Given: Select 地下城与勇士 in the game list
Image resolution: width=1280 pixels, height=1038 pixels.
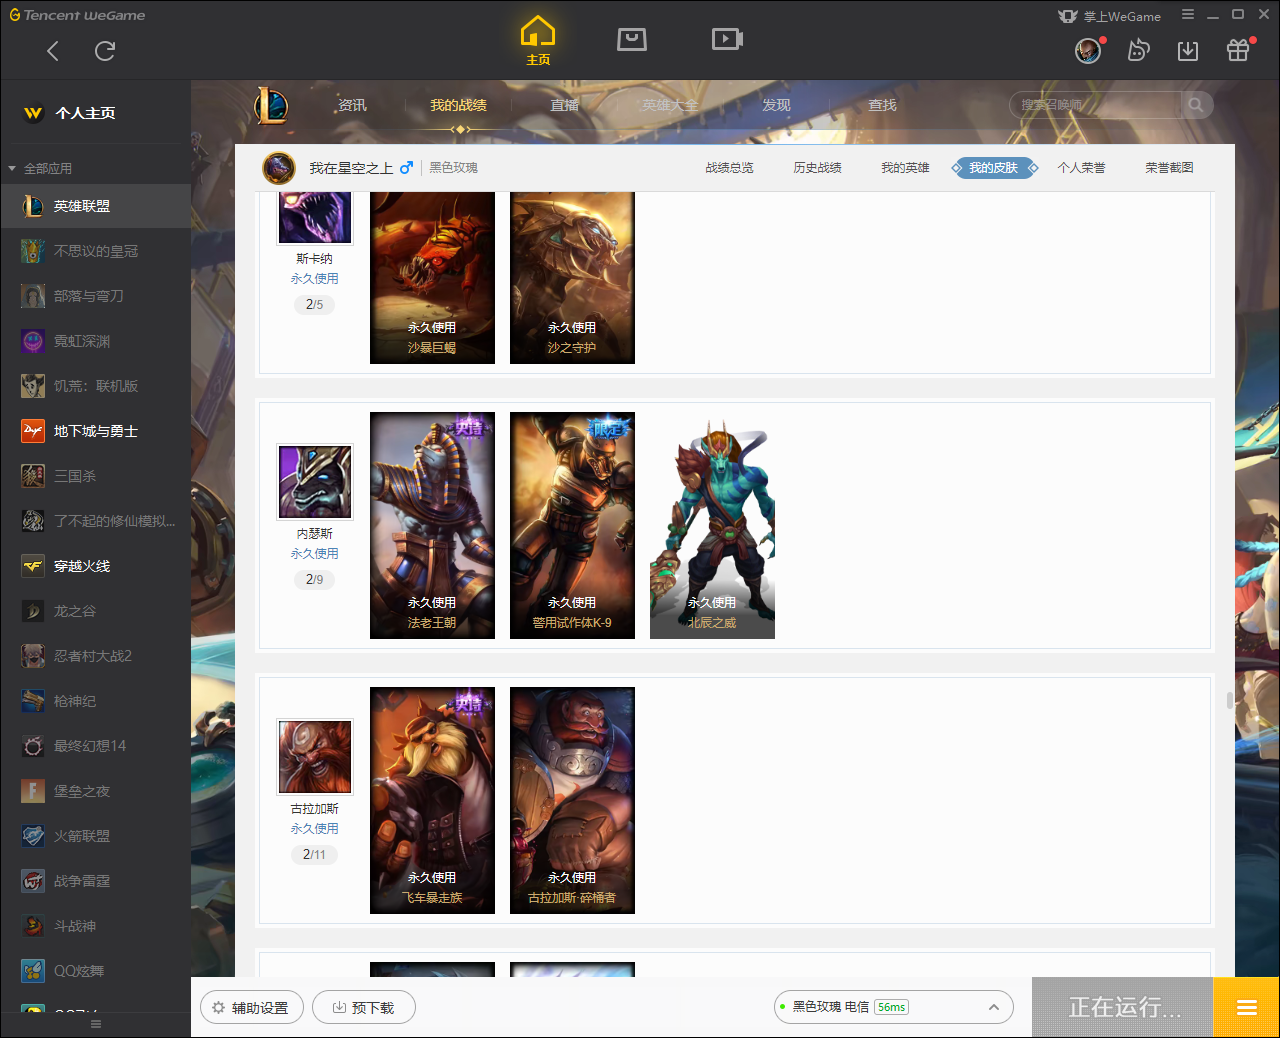Looking at the screenshot, I should pyautogui.click(x=95, y=431).
